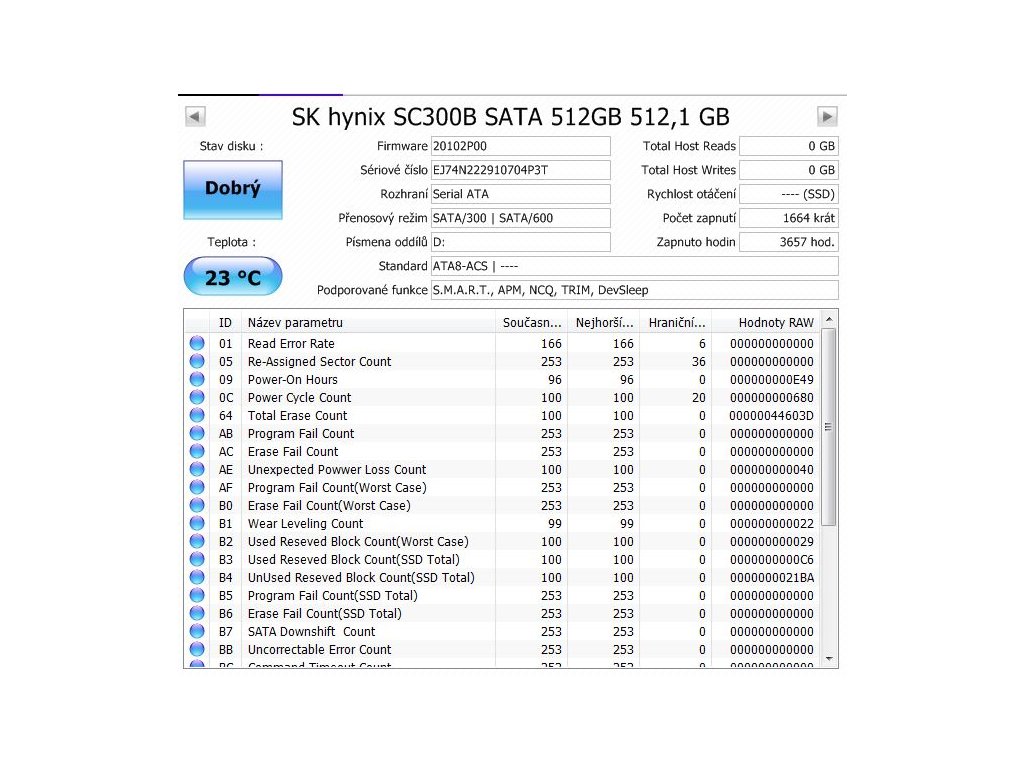
Task: Click the Současn... column header
Action: pos(532,323)
